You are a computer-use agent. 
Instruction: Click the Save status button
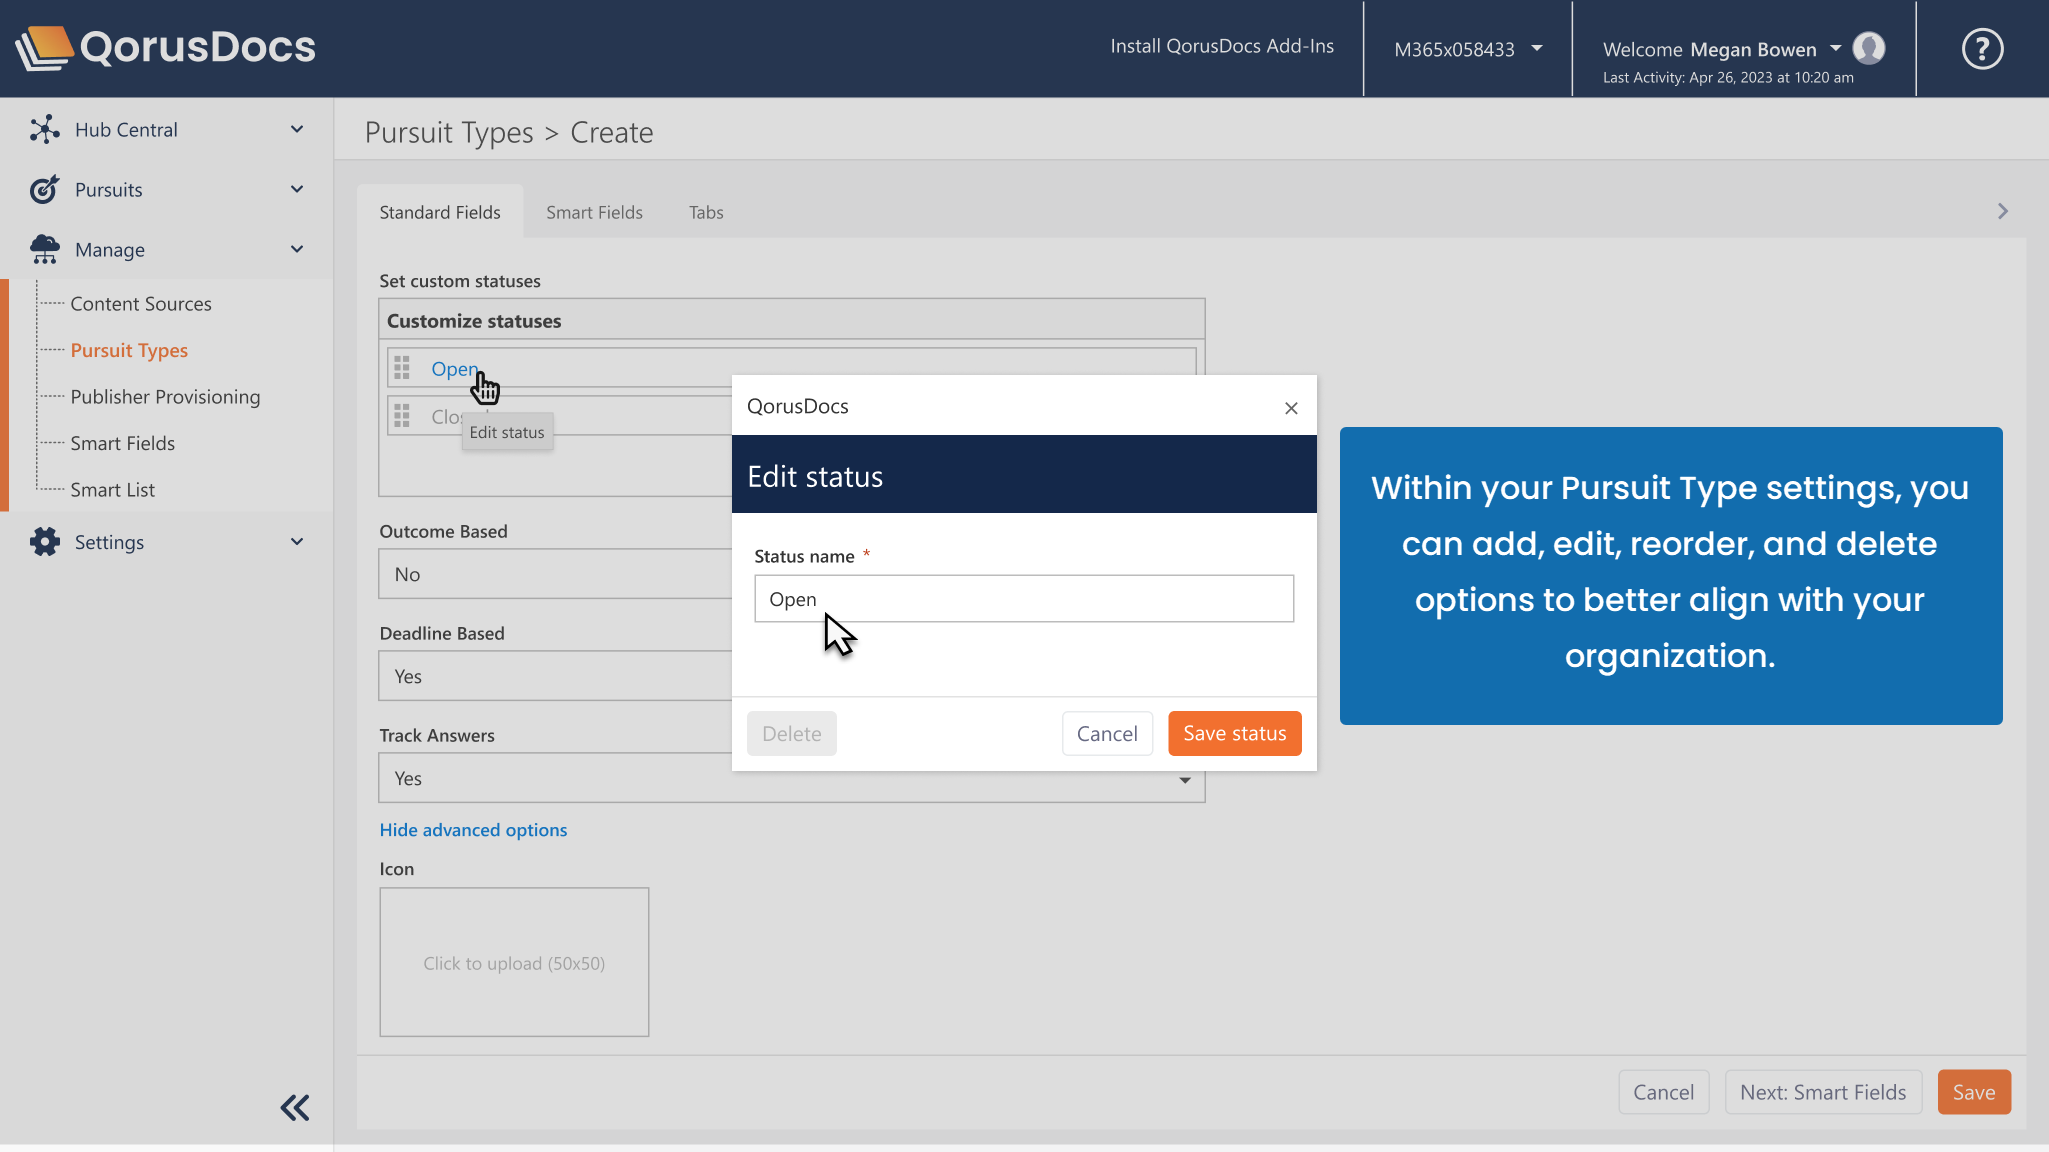(x=1234, y=733)
